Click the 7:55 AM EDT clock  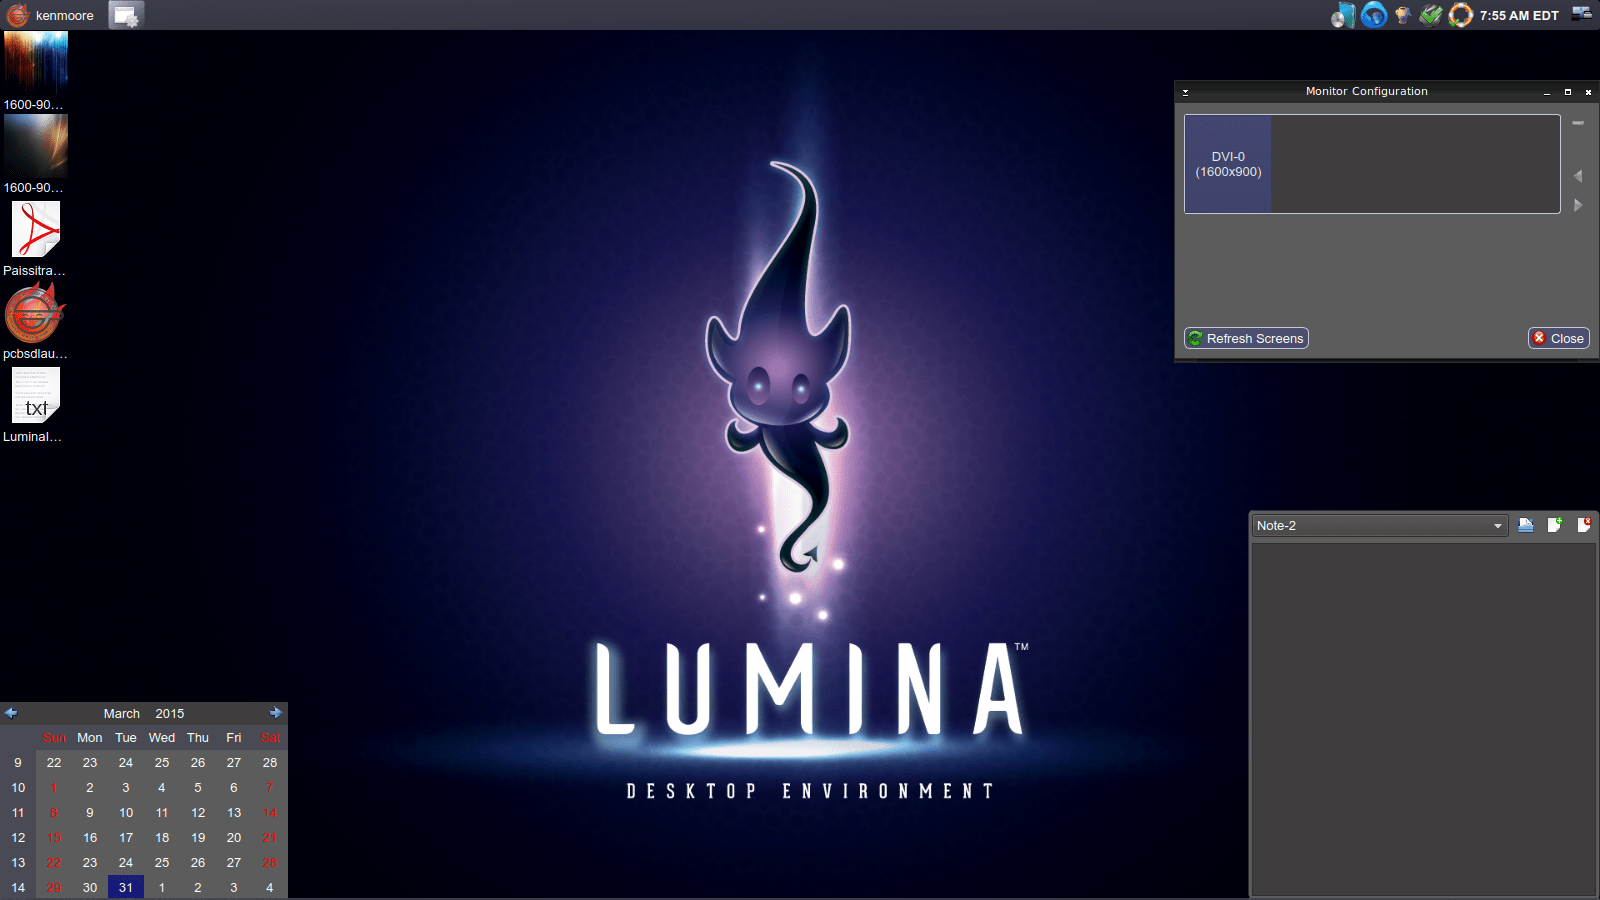(1518, 15)
